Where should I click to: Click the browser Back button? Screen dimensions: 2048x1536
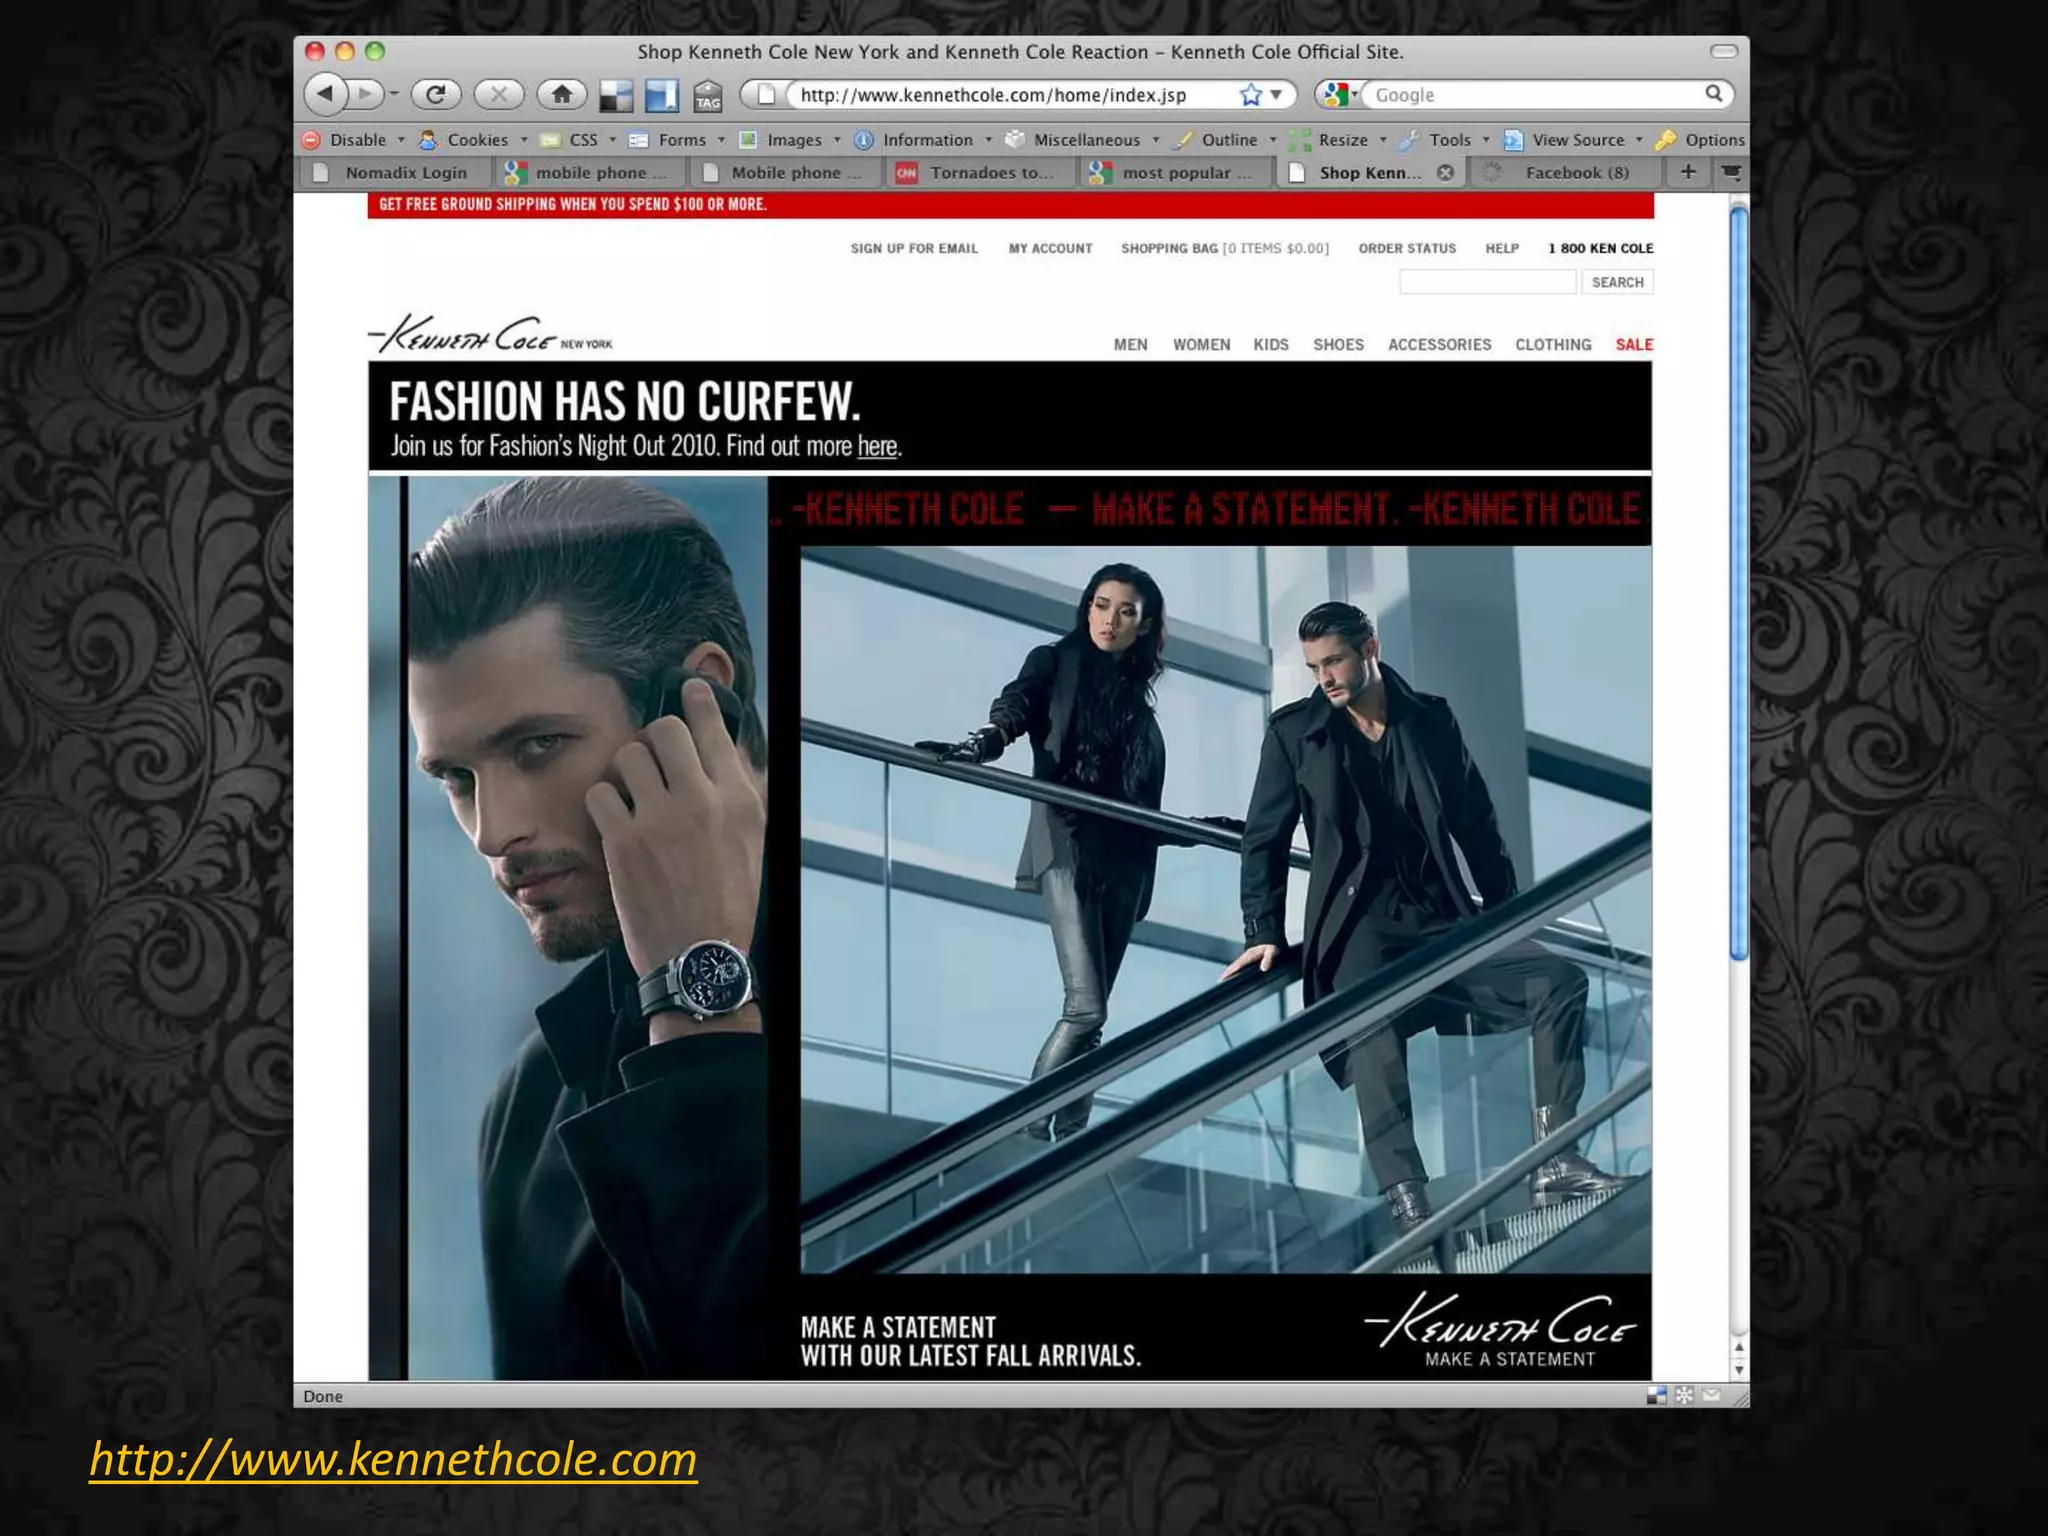tap(325, 94)
